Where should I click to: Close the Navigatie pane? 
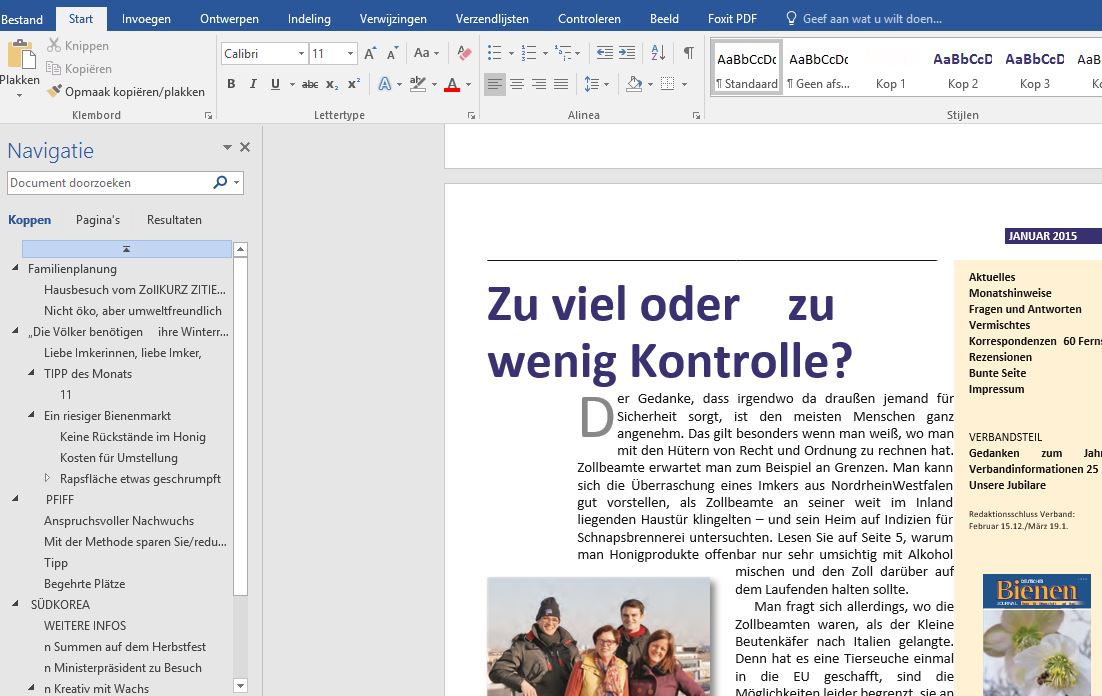tap(245, 147)
